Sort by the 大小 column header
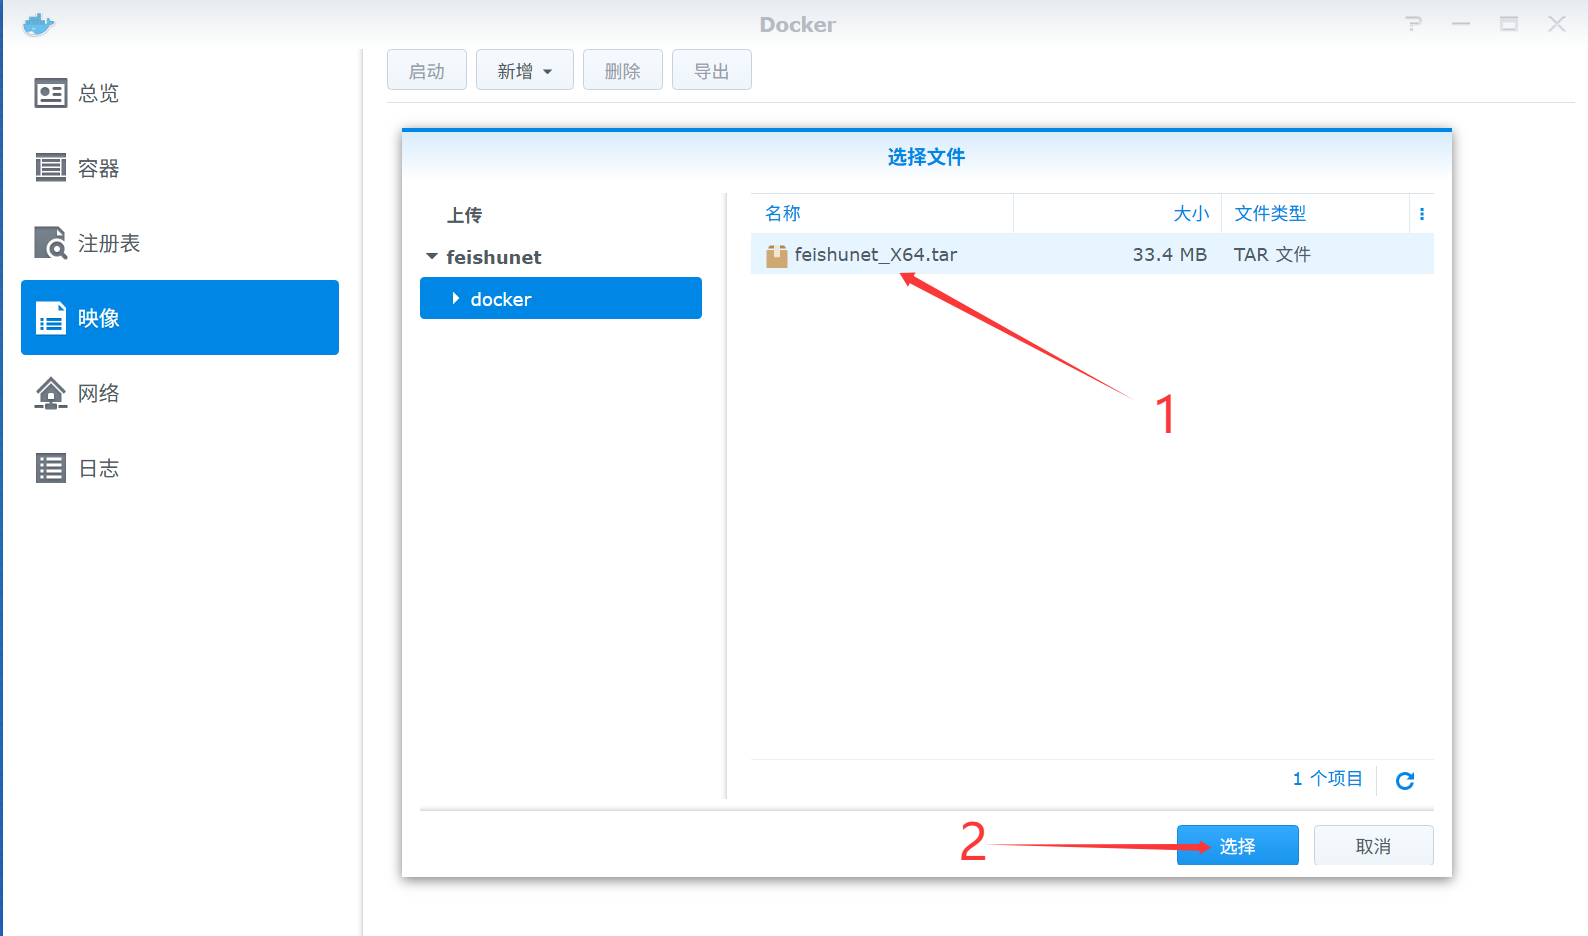 [x=1118, y=213]
